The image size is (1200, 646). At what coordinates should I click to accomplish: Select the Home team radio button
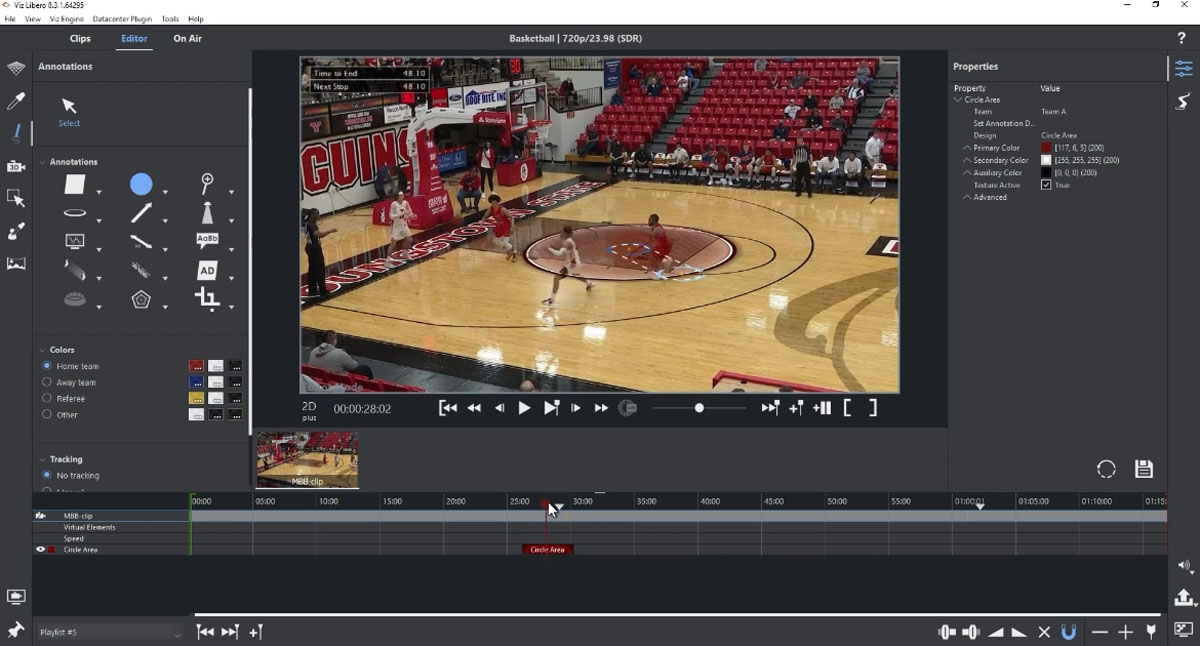pos(47,366)
